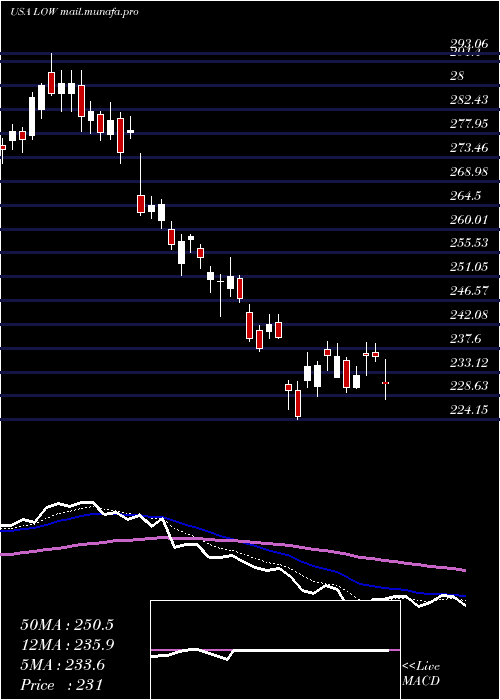This screenshot has height=700, width=500.
Task: Select the 282.43 price axis label
Action: pos(468,100)
